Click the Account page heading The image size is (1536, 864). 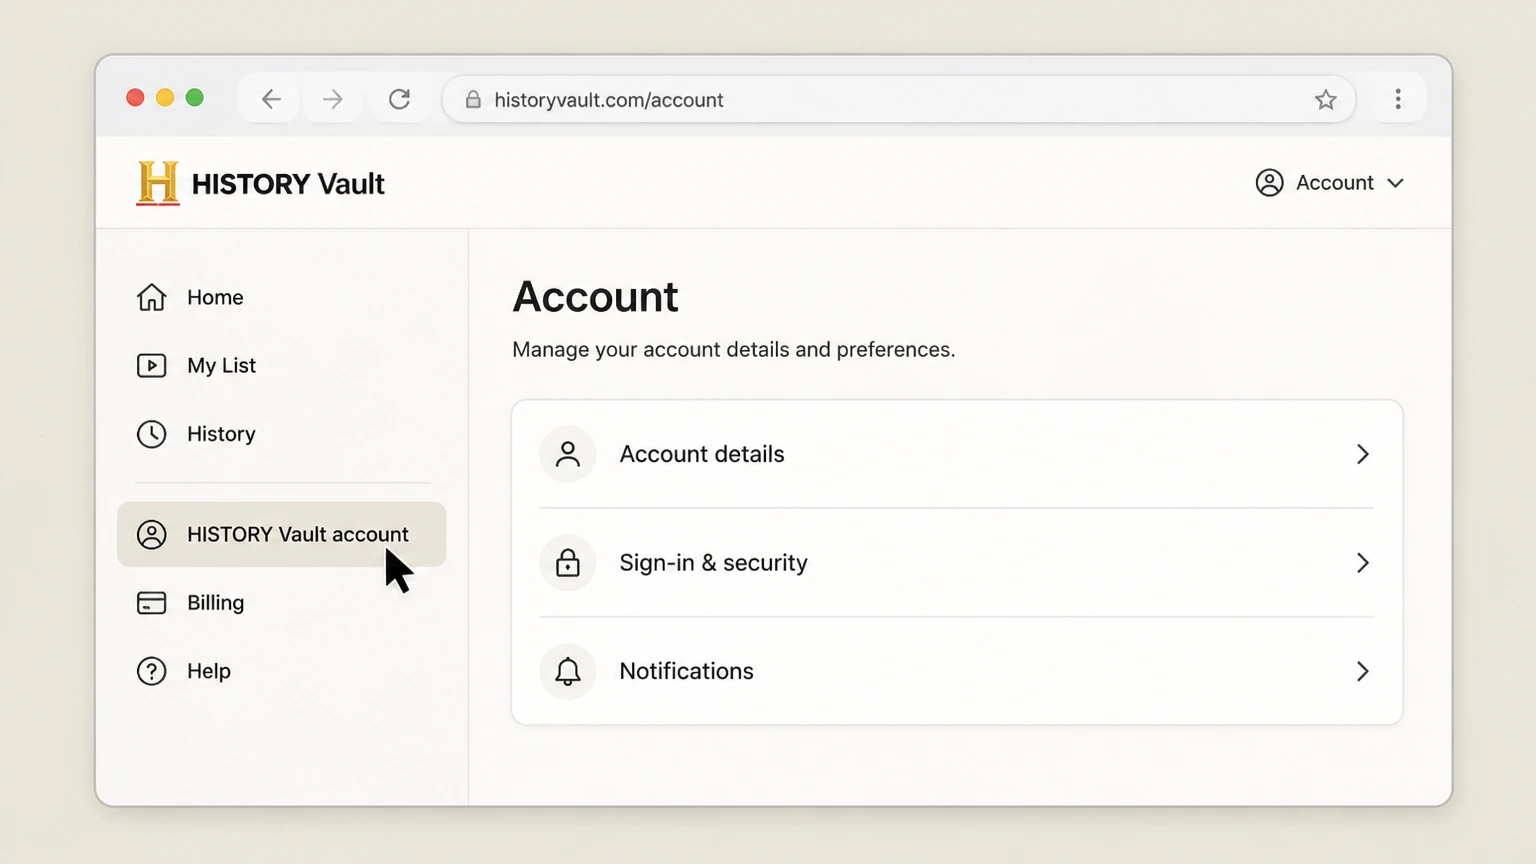(x=596, y=297)
